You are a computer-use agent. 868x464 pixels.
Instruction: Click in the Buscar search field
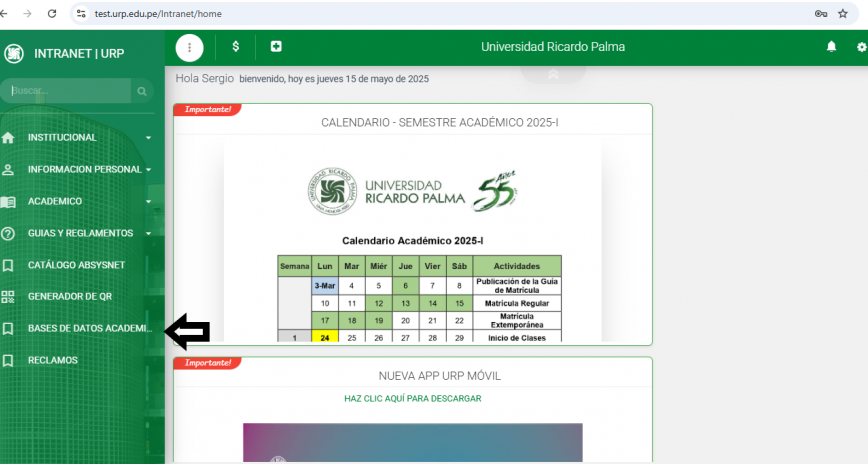pyautogui.click(x=65, y=91)
